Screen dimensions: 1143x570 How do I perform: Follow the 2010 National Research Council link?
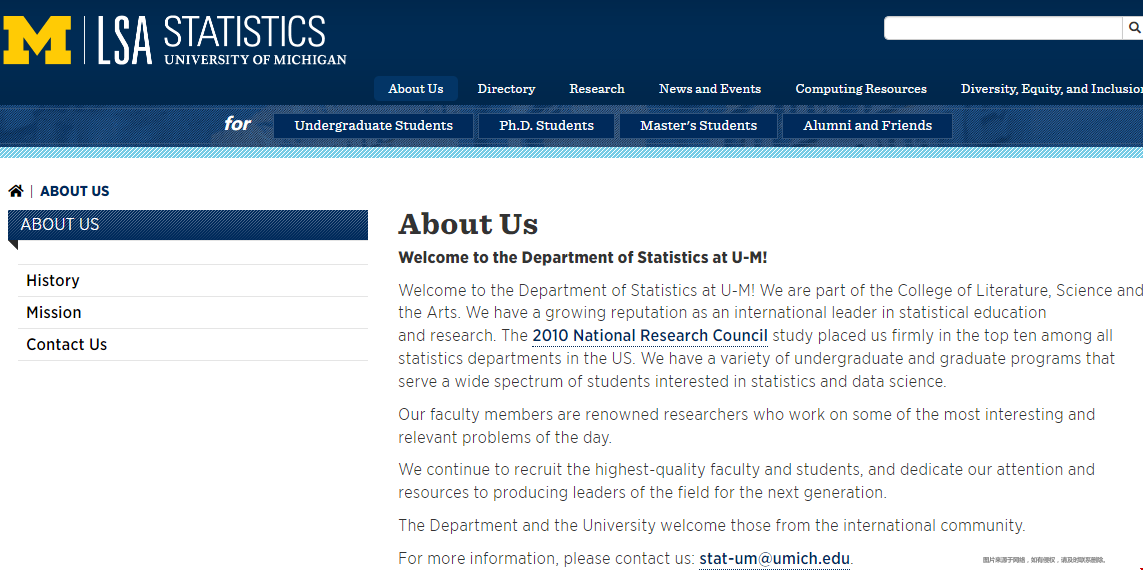click(x=649, y=336)
